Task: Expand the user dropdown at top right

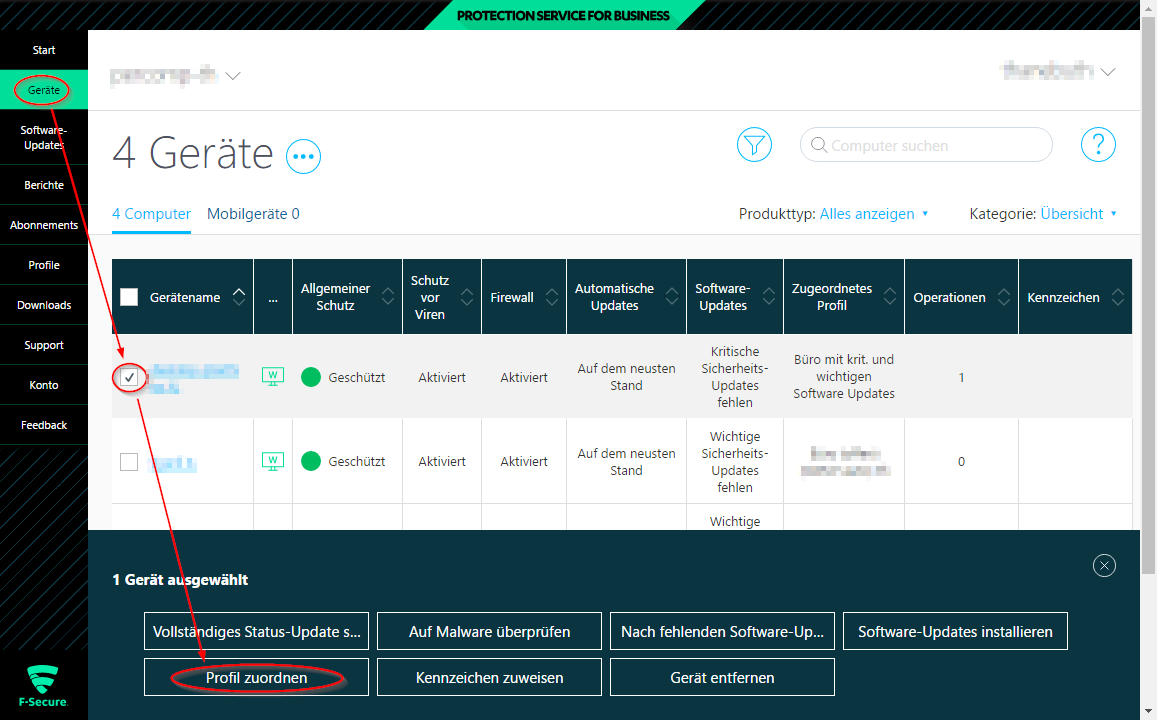Action: [x=1108, y=72]
